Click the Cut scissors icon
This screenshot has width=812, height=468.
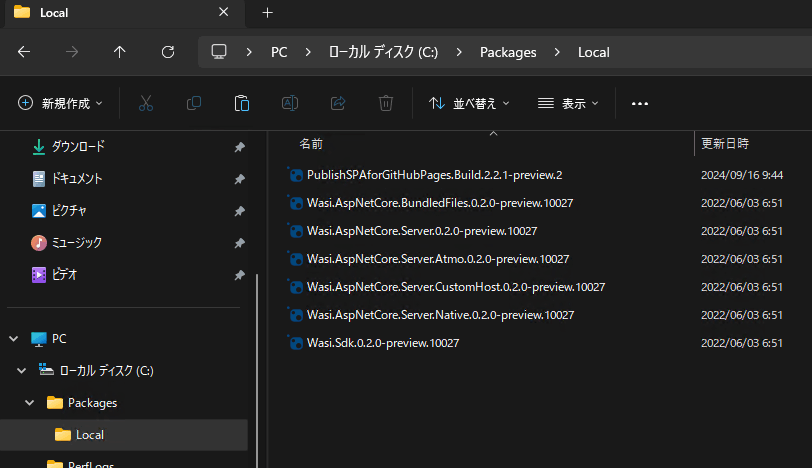146,104
